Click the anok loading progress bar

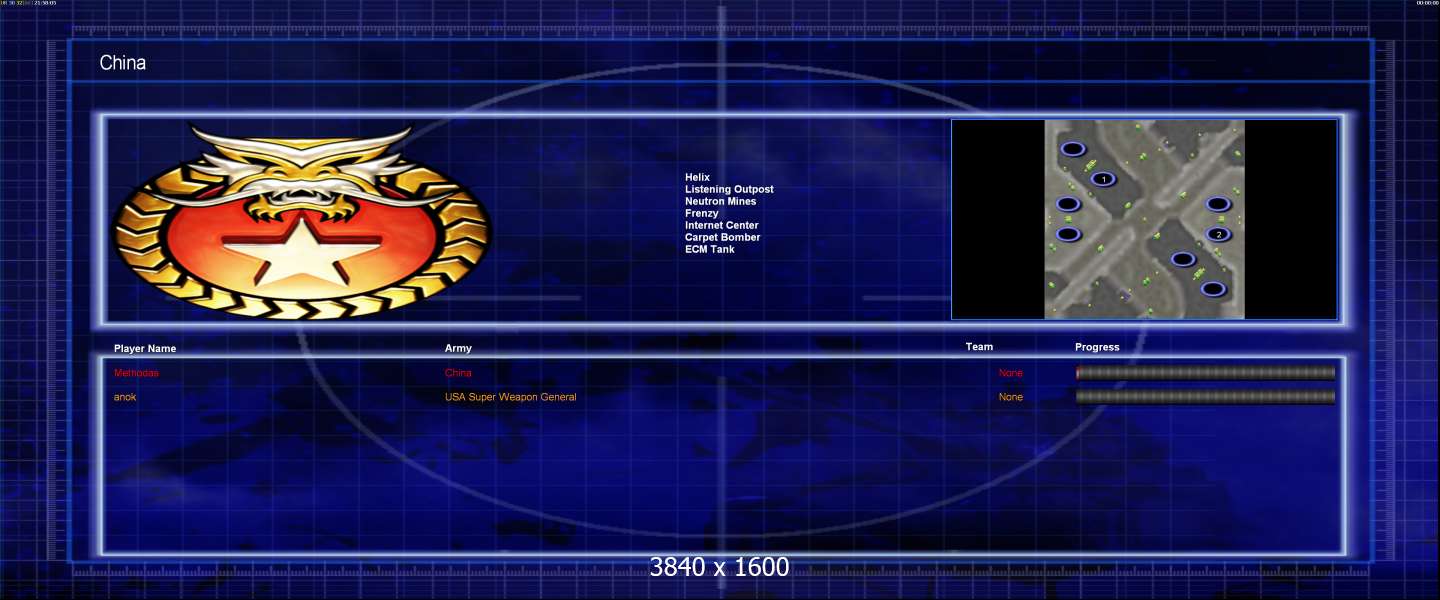click(1206, 397)
